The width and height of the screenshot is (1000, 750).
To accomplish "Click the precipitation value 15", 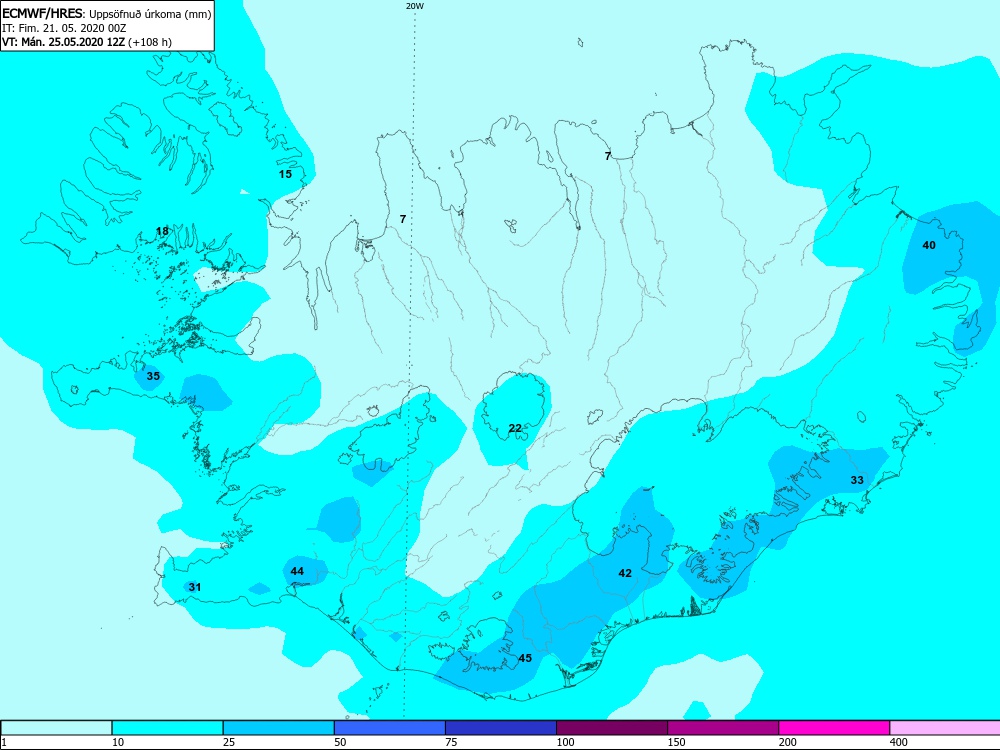I will click(285, 173).
